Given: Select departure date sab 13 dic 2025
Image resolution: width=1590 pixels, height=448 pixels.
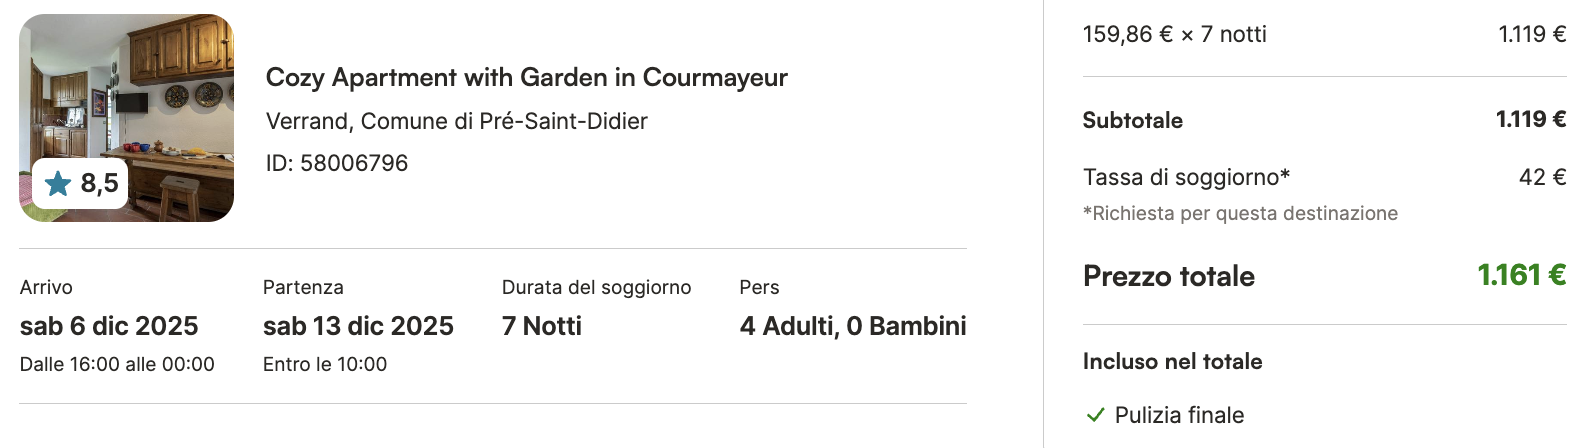Looking at the screenshot, I should coord(358,326).
